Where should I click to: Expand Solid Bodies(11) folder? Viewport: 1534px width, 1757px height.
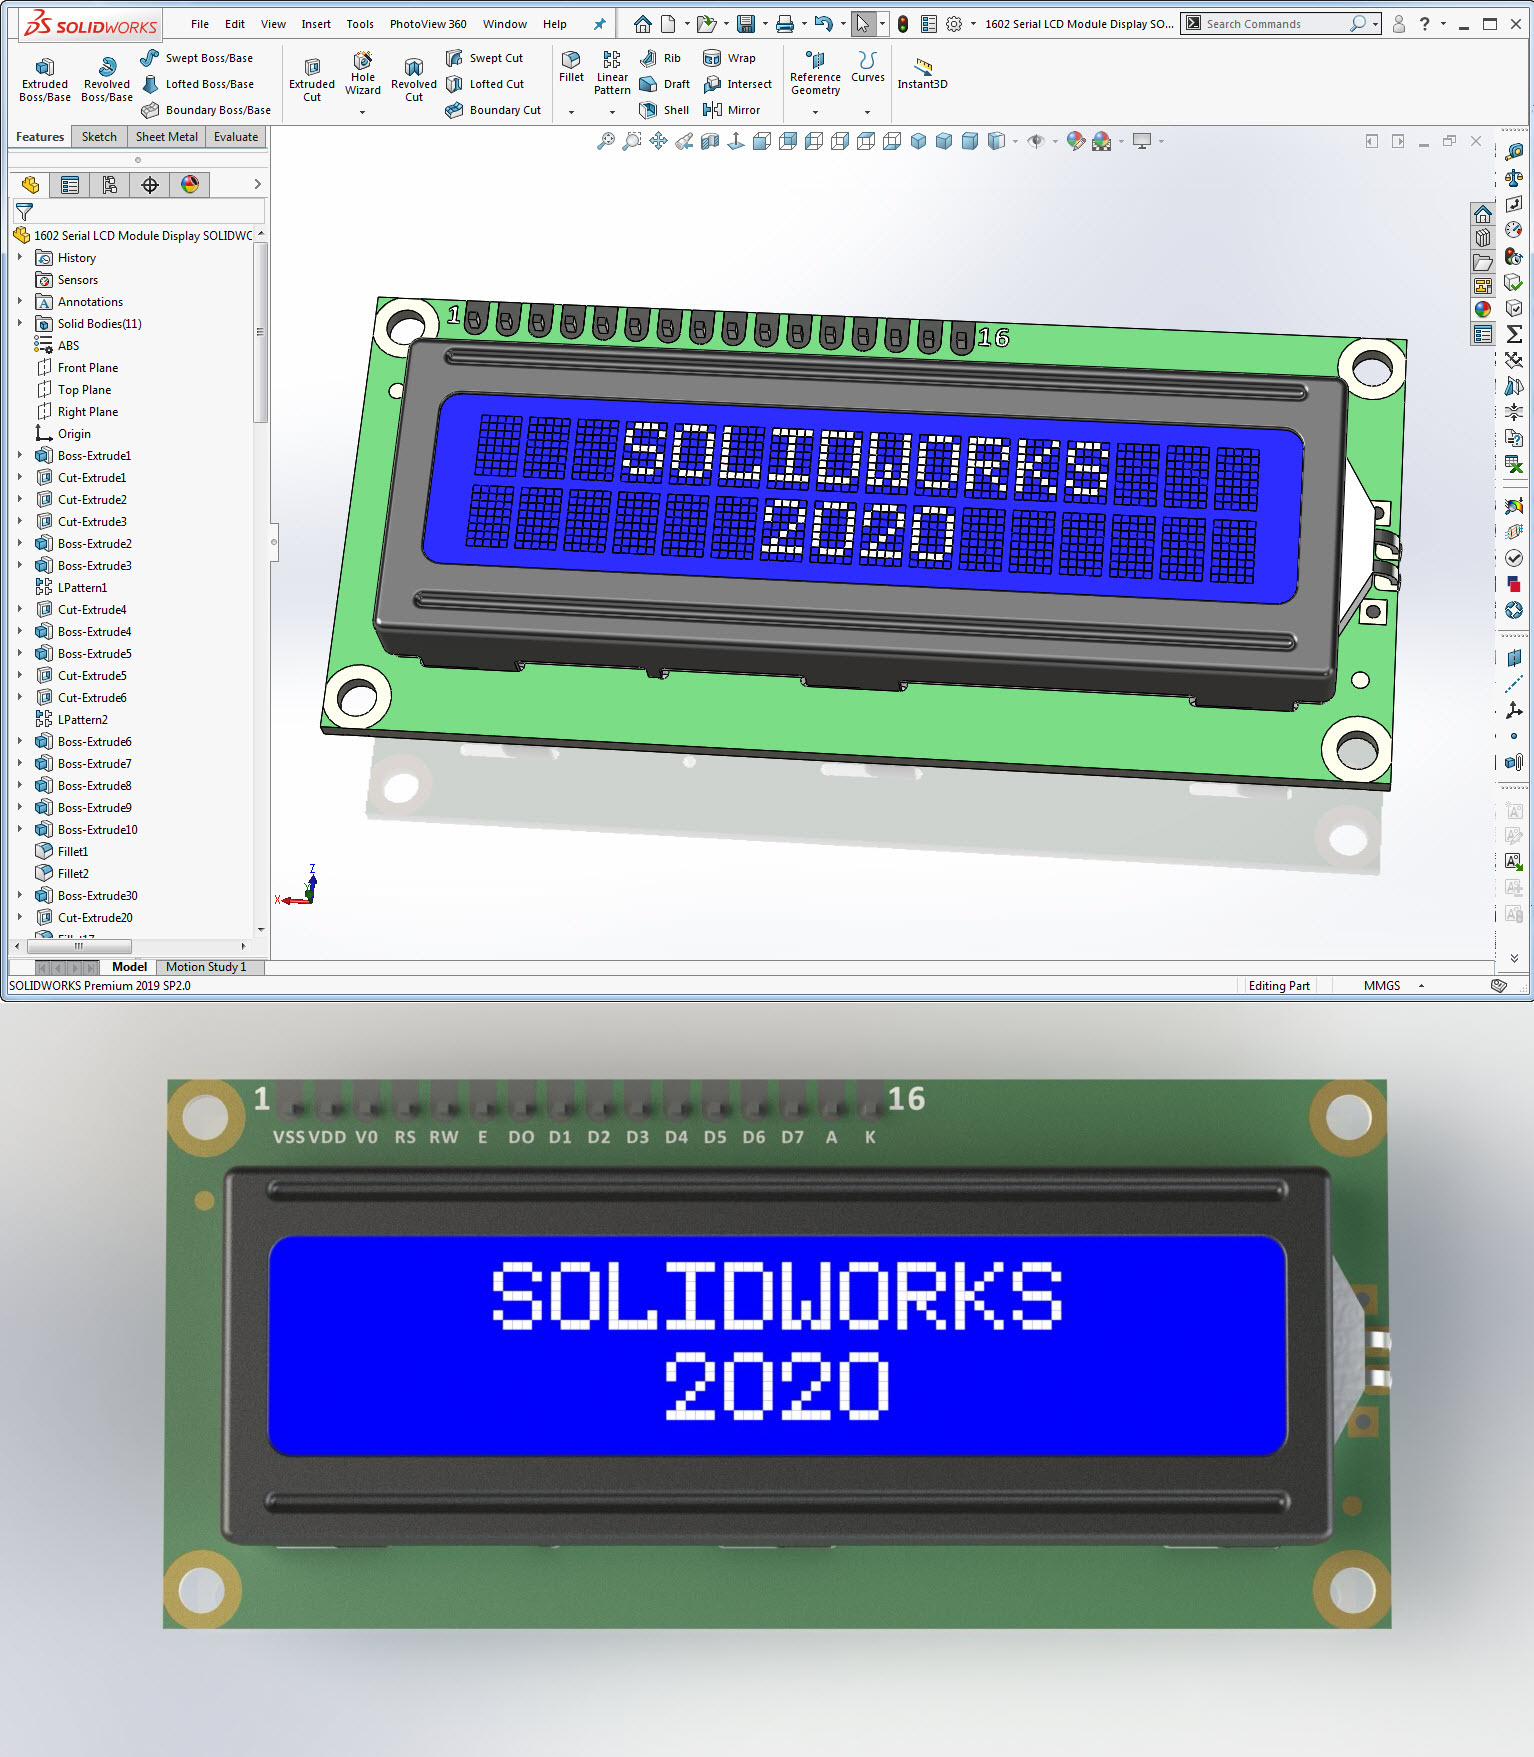[19, 324]
